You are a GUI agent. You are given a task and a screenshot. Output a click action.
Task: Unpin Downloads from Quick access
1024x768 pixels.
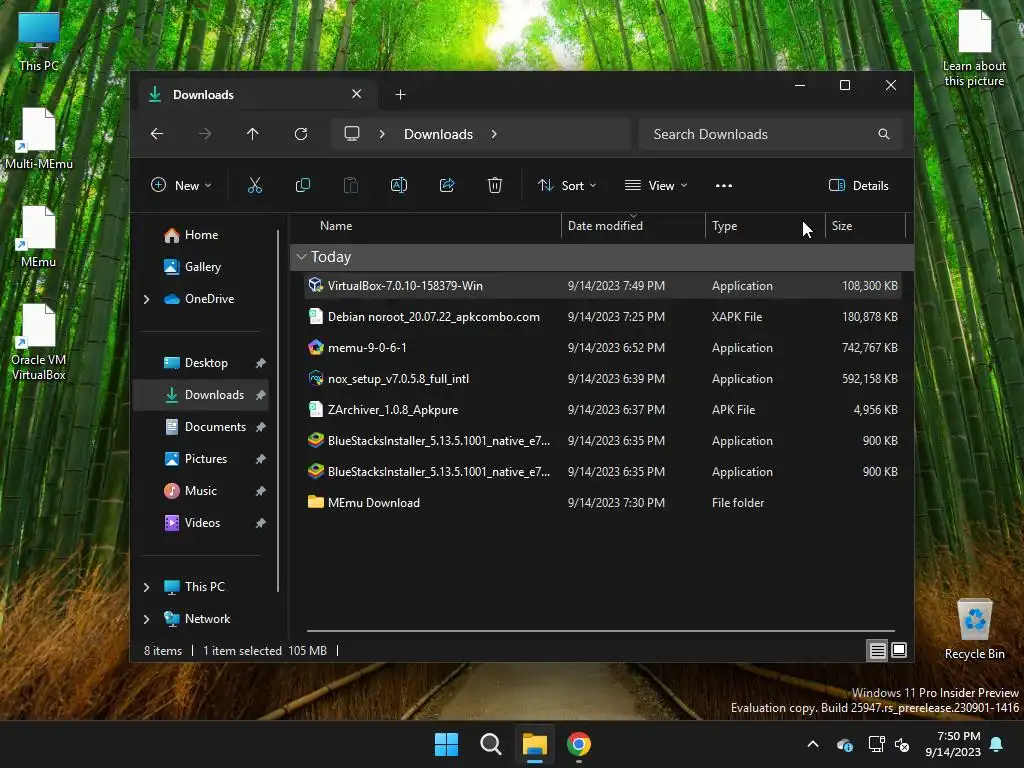(261, 394)
